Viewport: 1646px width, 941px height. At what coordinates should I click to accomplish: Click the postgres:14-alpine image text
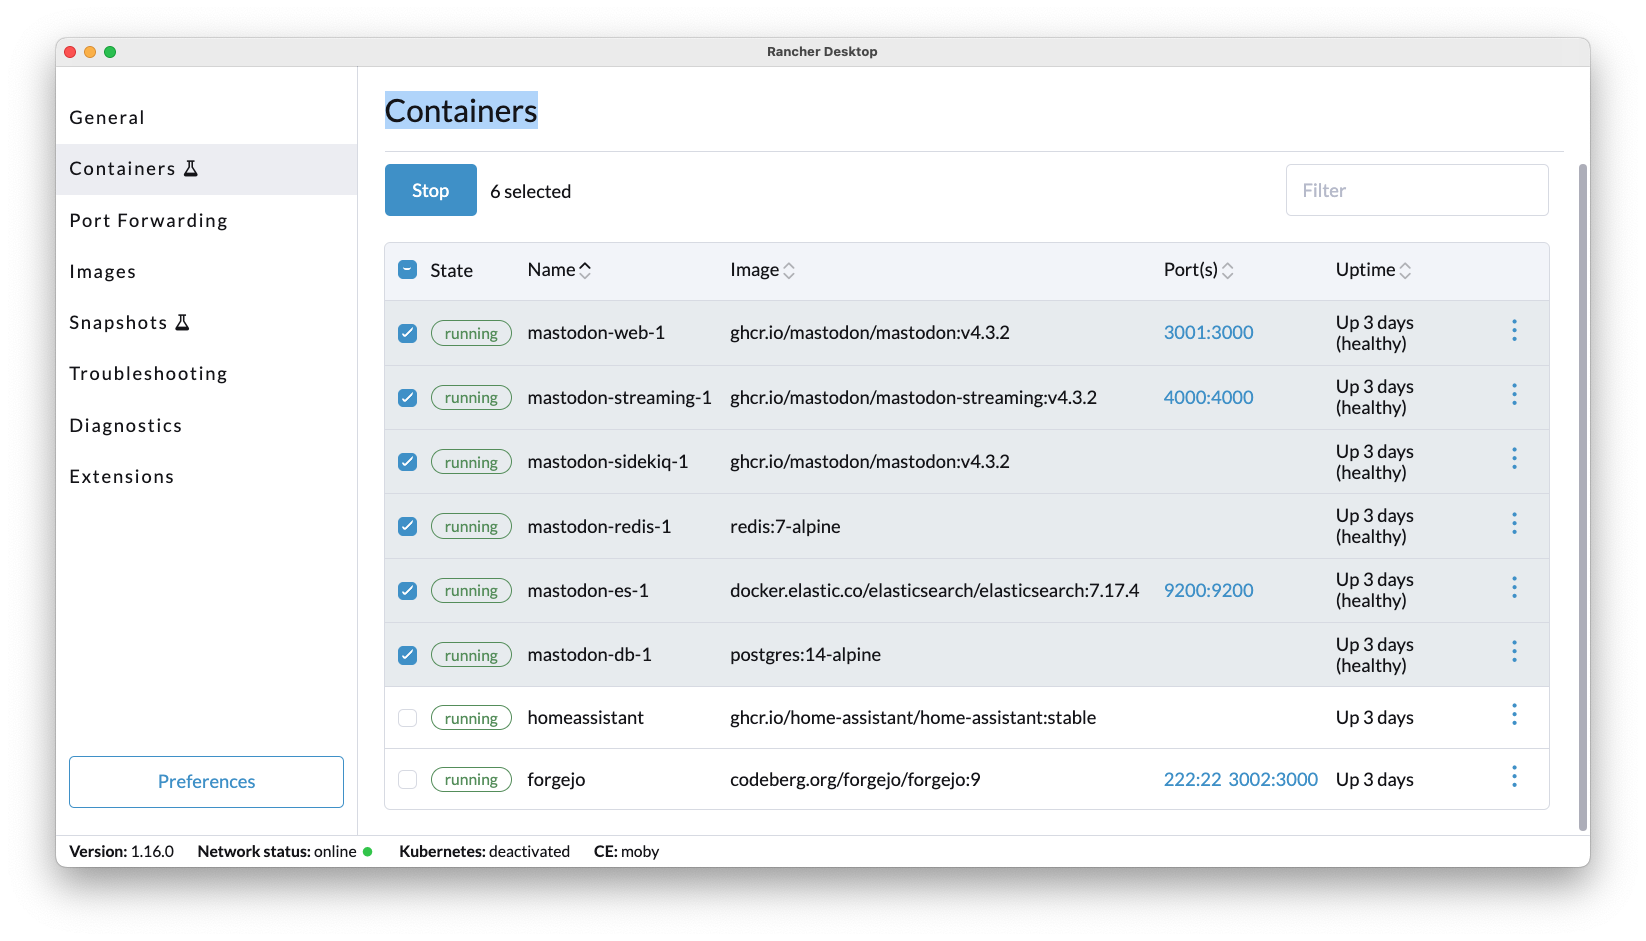805,655
